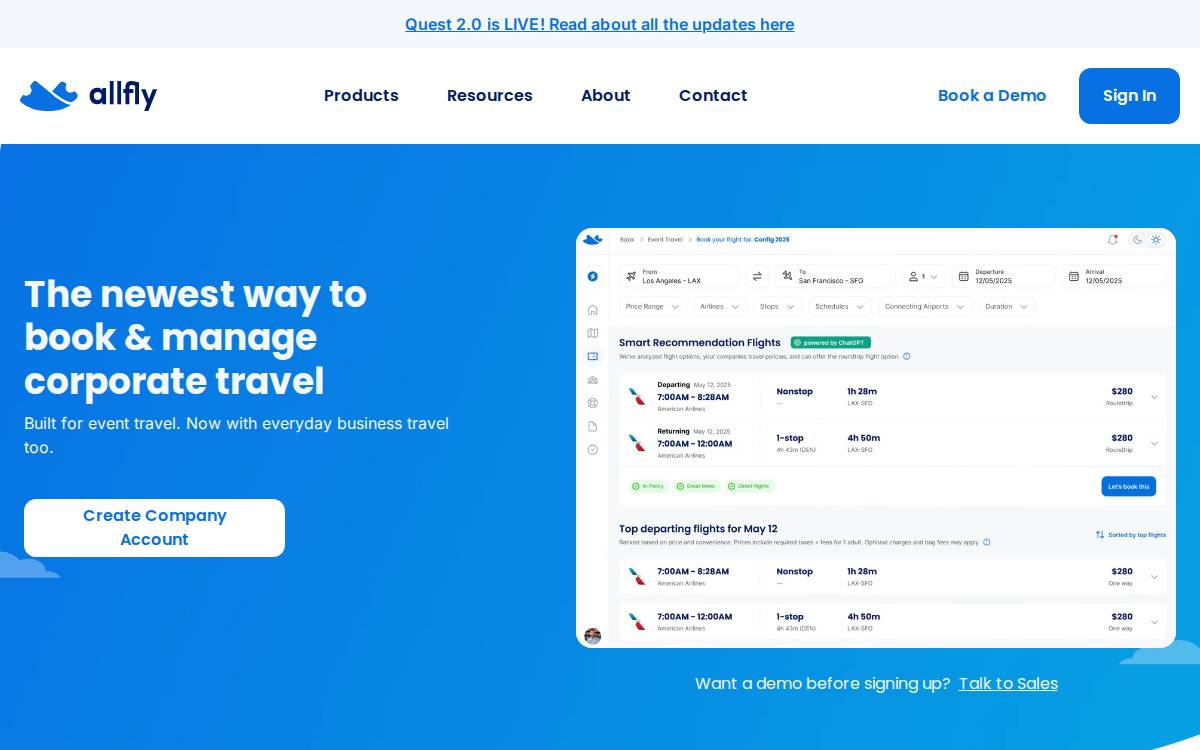Click the Sign In button
1200x750 pixels.
(1129, 96)
